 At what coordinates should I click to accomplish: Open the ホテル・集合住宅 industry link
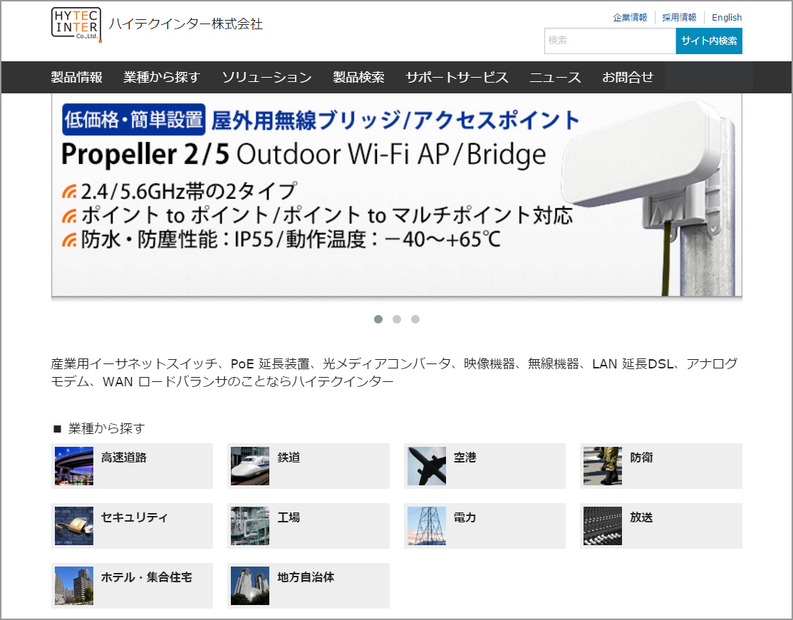147,577
